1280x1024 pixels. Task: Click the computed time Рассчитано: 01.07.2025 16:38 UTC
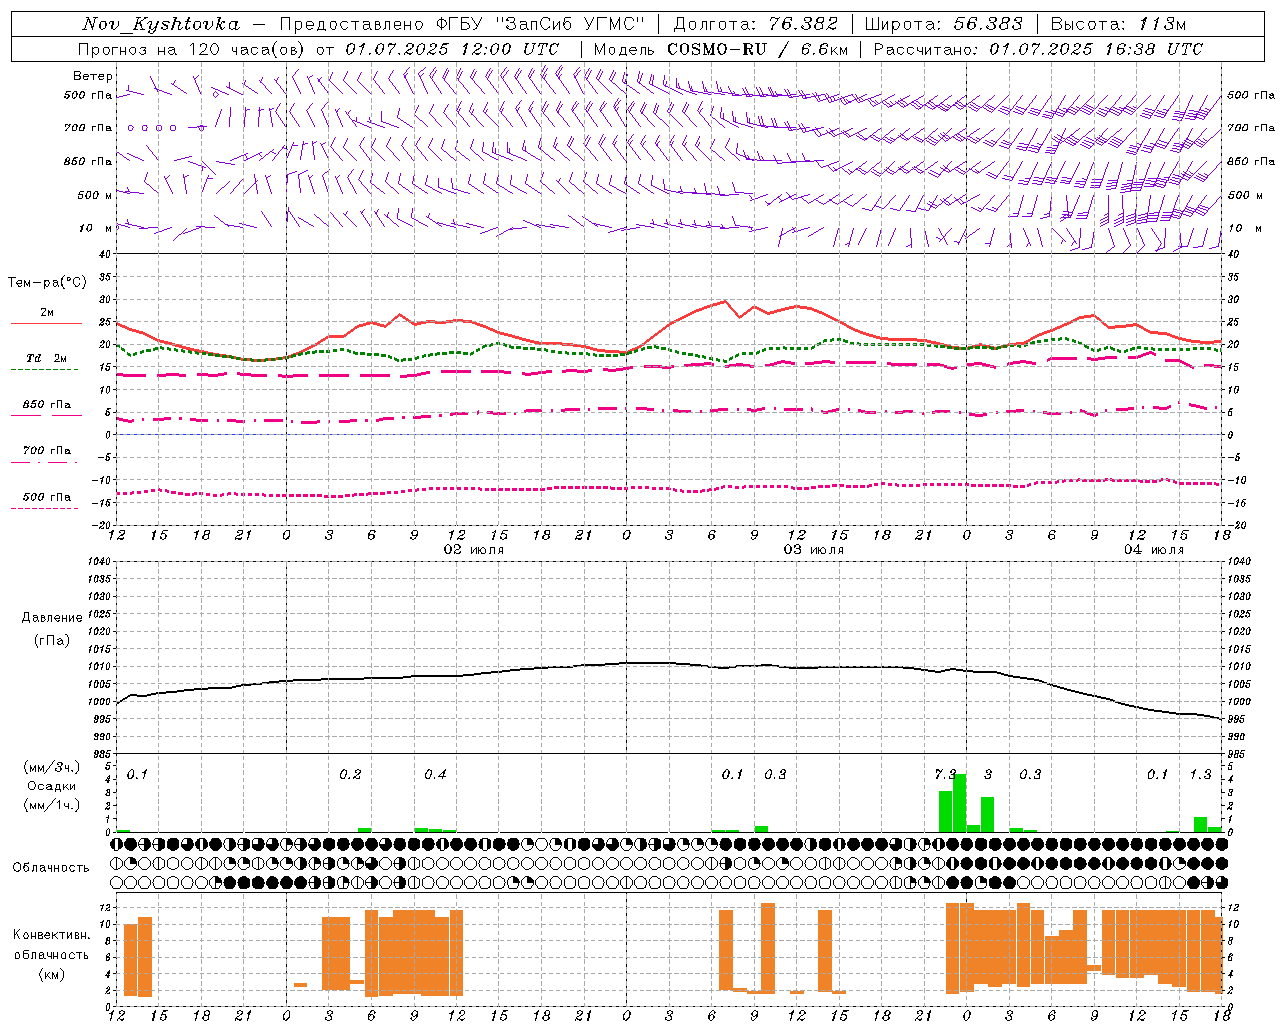click(1038, 49)
